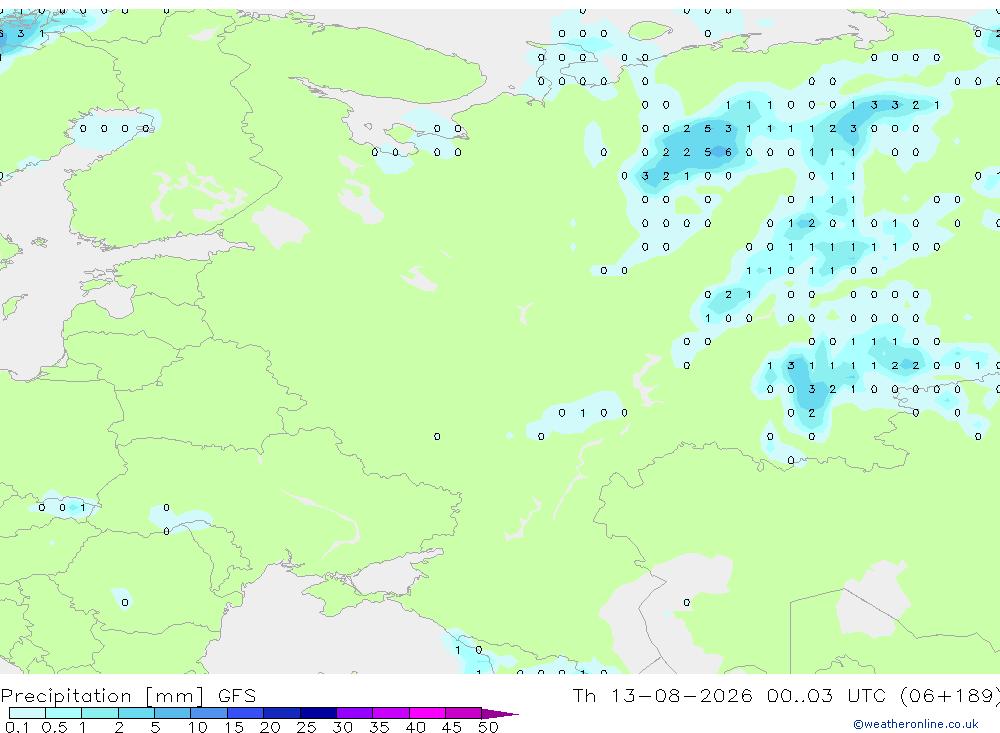The image size is (1000, 733).
Task: Pick the 0.1–0.5 mm legend swatch
Action: [x=27, y=713]
